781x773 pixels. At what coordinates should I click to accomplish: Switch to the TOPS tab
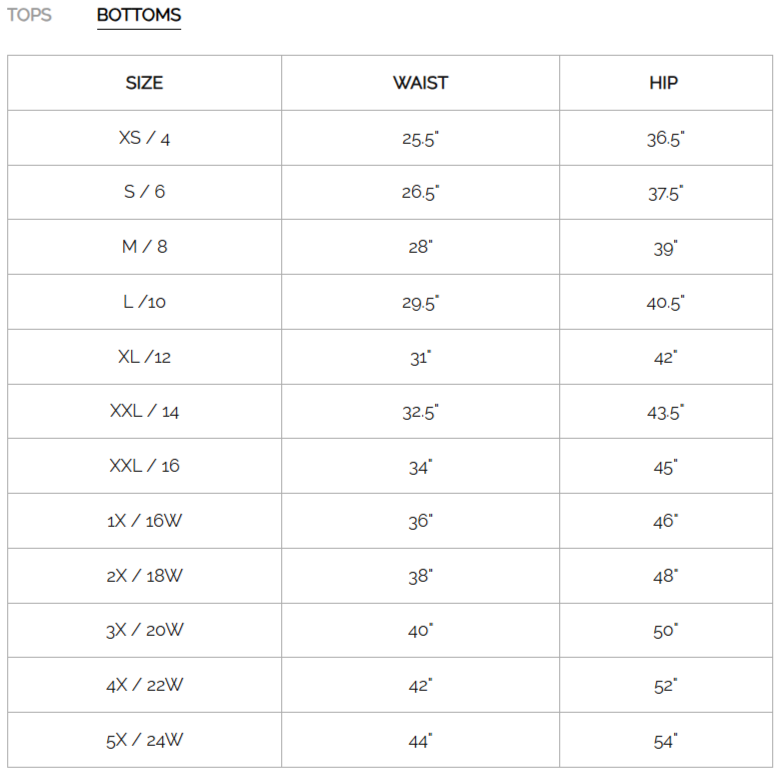coord(29,15)
